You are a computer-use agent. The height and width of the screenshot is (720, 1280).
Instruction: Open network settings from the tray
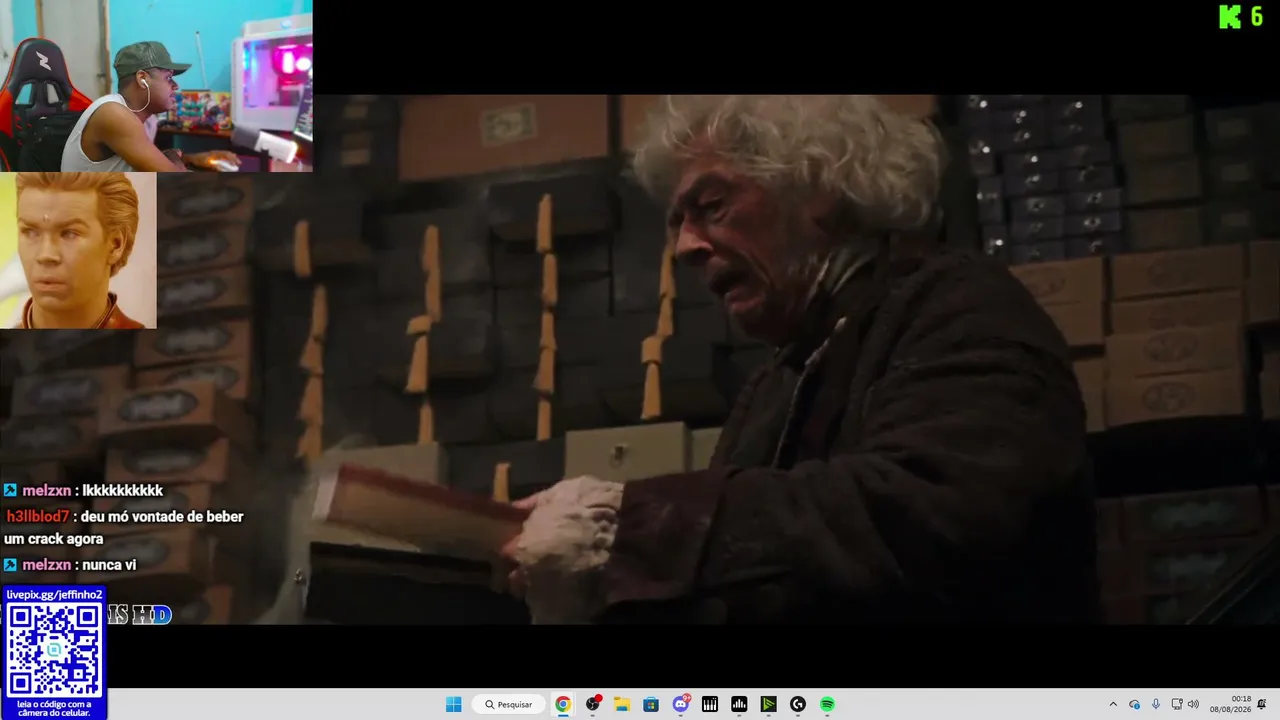point(1177,704)
